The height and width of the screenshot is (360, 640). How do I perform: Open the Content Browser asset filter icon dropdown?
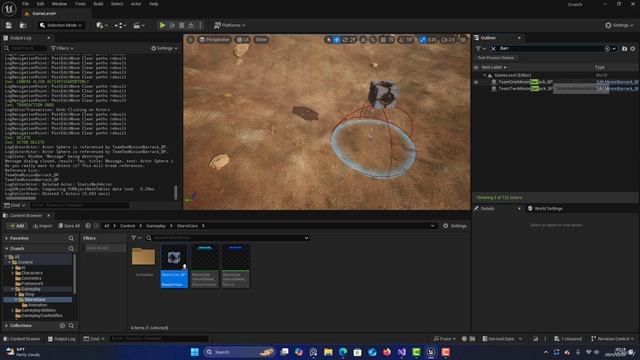[136, 238]
